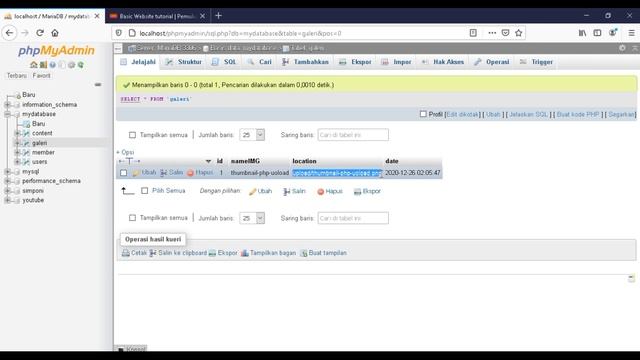Expand the mysql database node
The width and height of the screenshot is (640, 360).
[x=7, y=171]
